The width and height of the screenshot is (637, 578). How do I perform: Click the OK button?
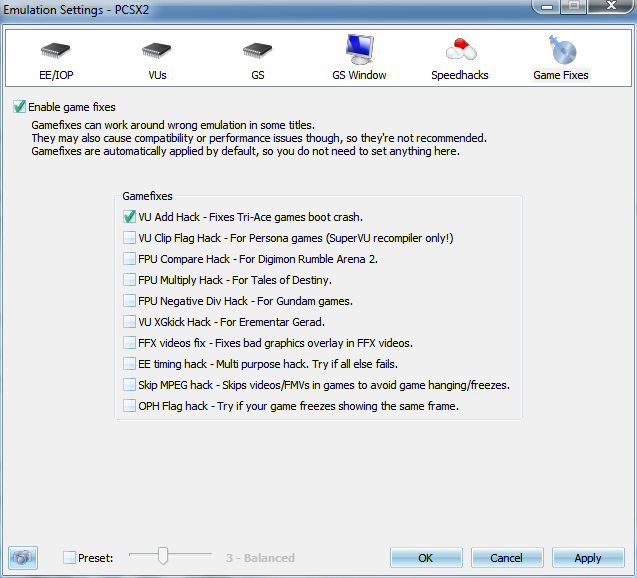click(426, 558)
